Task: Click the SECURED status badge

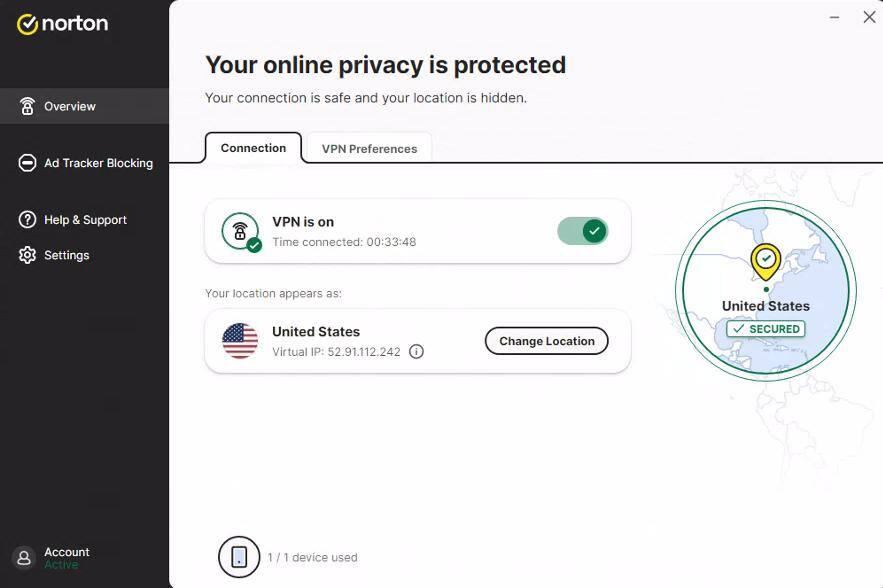Action: tap(766, 328)
